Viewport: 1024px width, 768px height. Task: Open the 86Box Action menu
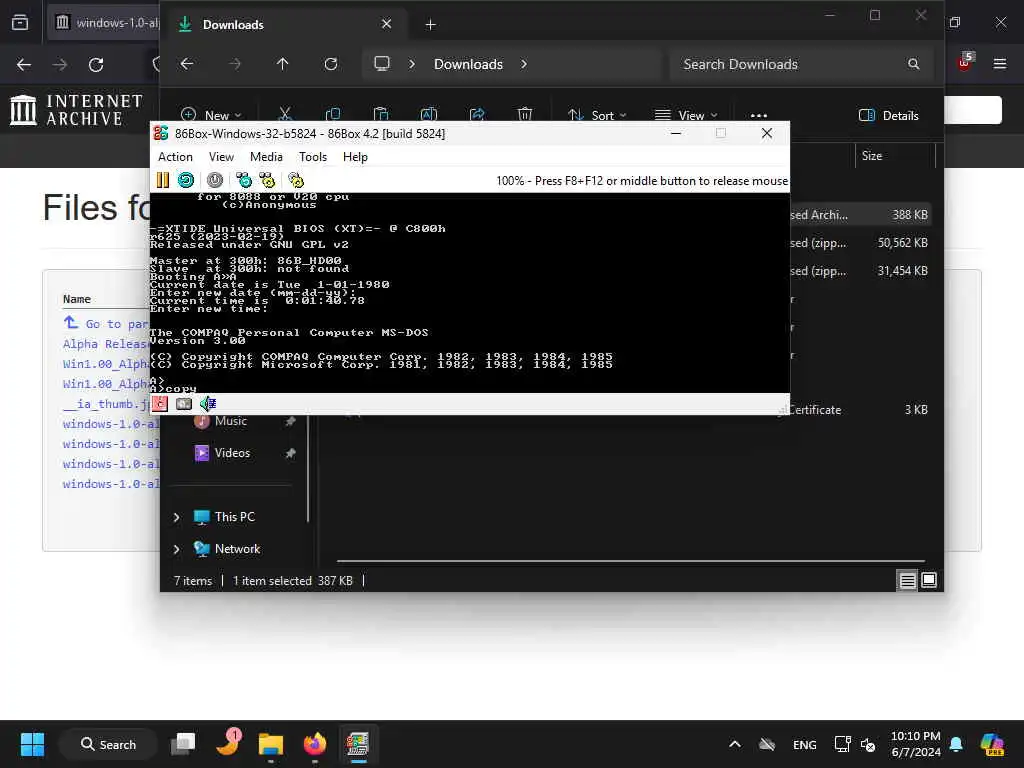[175, 157]
